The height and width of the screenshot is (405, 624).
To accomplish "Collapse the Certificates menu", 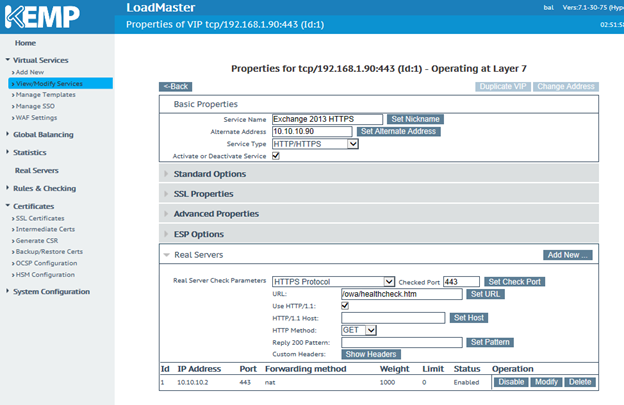I will click(33, 206).
